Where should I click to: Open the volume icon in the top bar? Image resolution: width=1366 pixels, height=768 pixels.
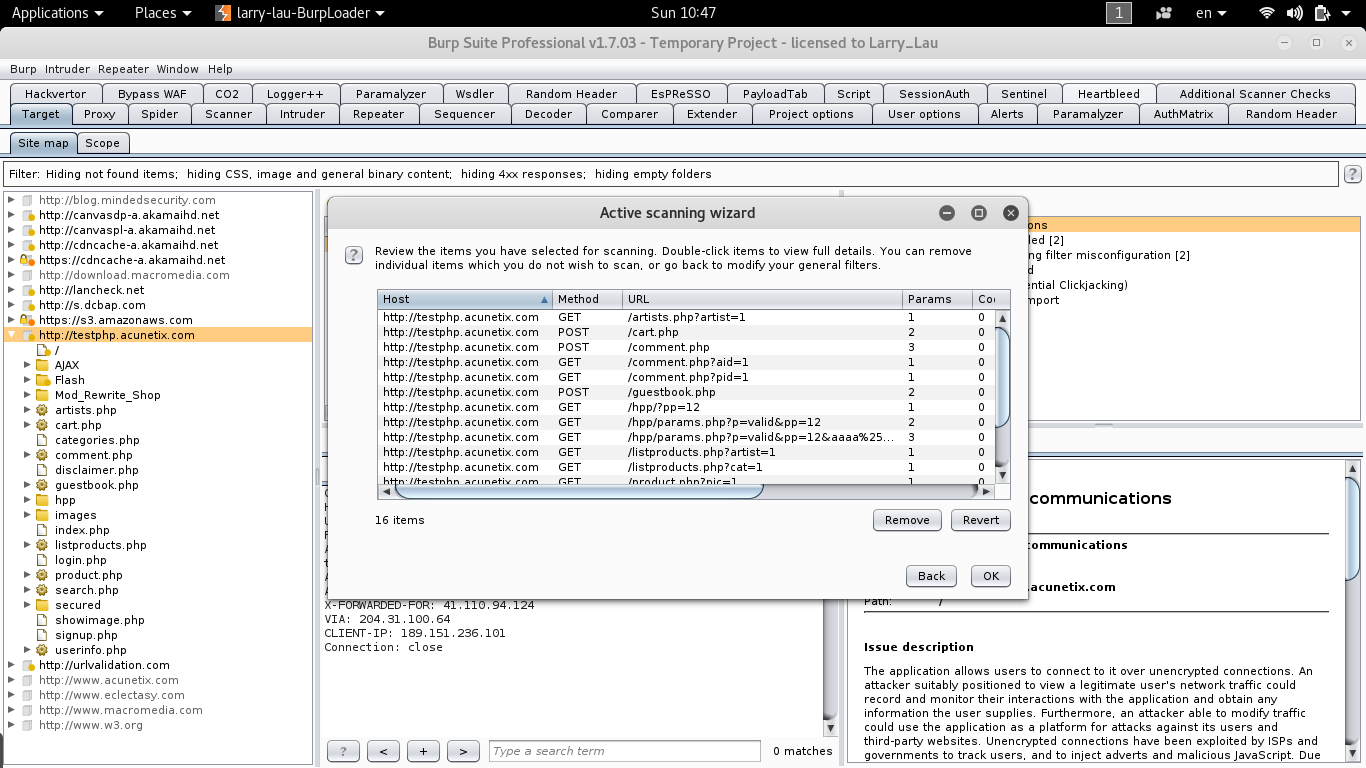click(x=1295, y=13)
